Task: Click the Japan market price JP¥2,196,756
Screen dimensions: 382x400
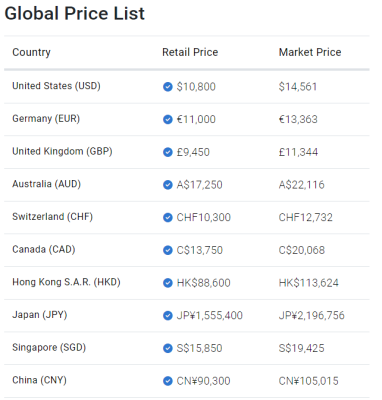Action: 312,315
